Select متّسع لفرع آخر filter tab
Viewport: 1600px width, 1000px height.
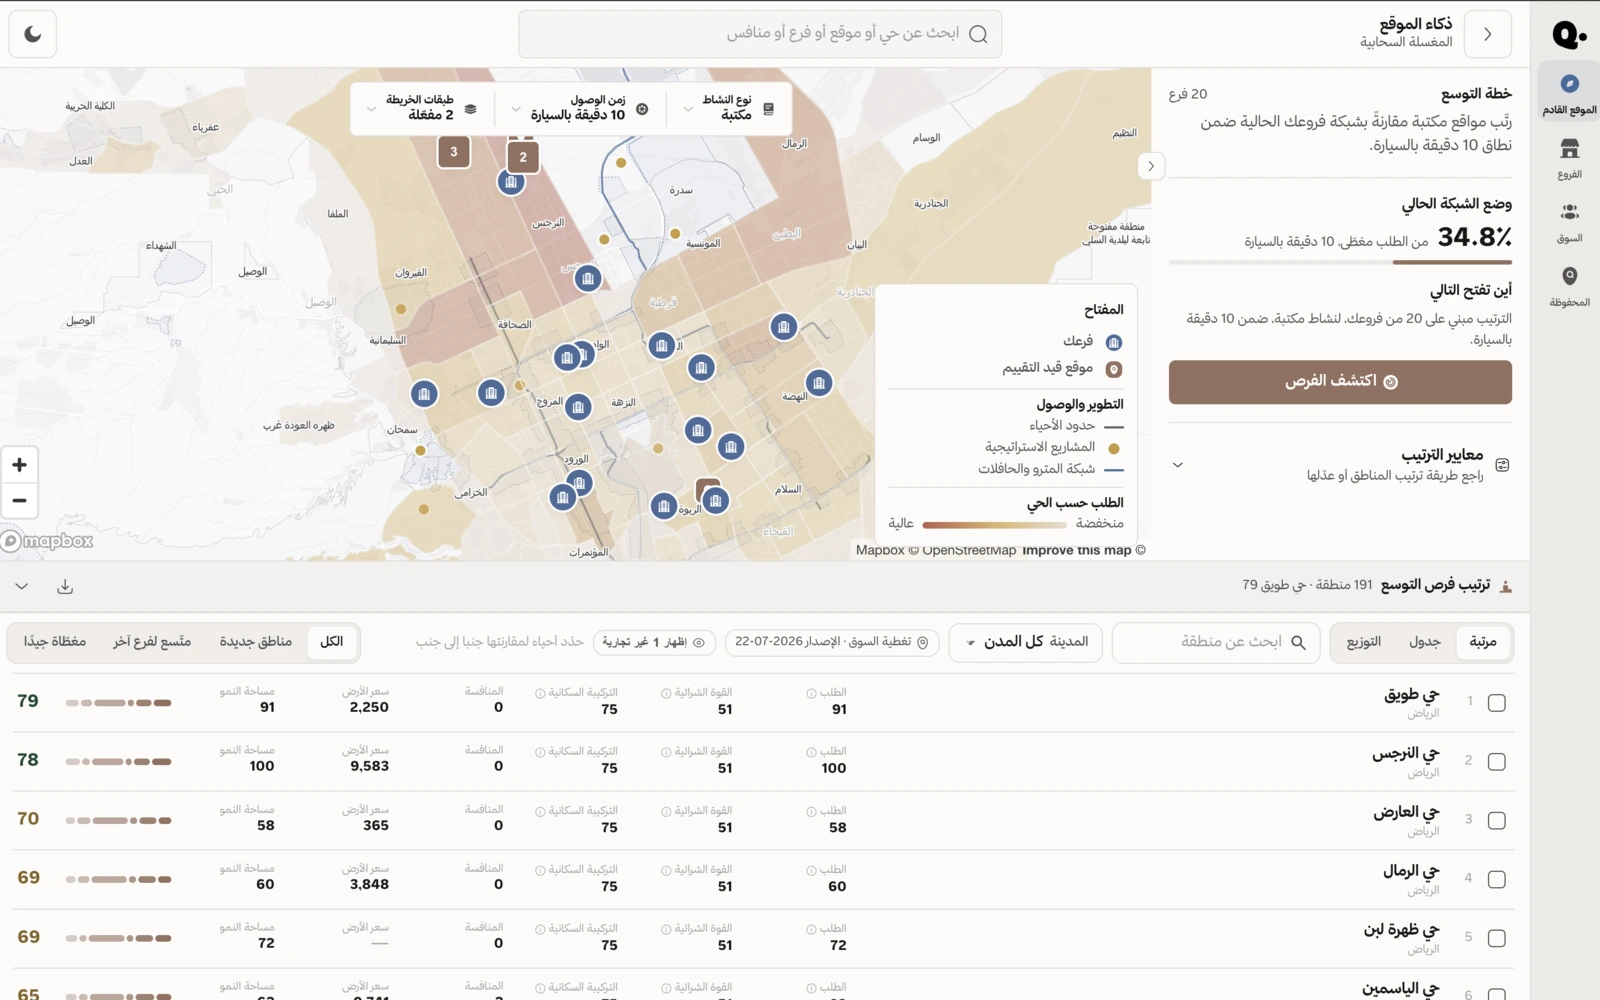[x=152, y=642]
